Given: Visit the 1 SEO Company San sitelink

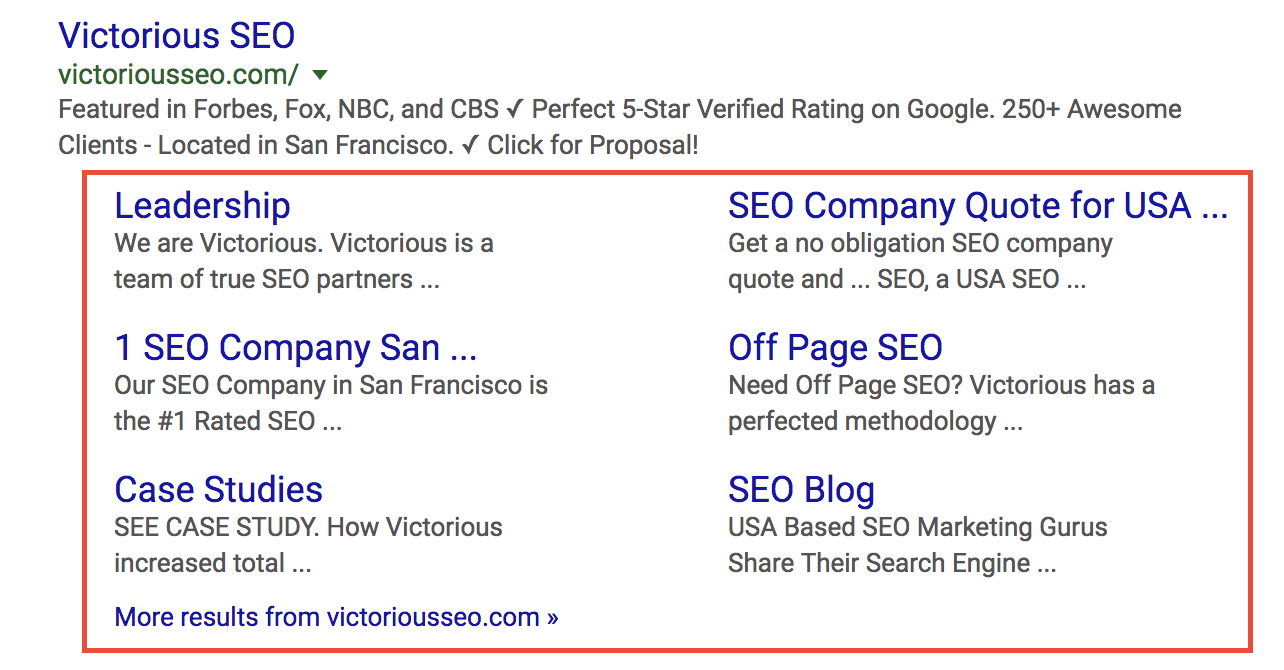Looking at the screenshot, I should 295,348.
